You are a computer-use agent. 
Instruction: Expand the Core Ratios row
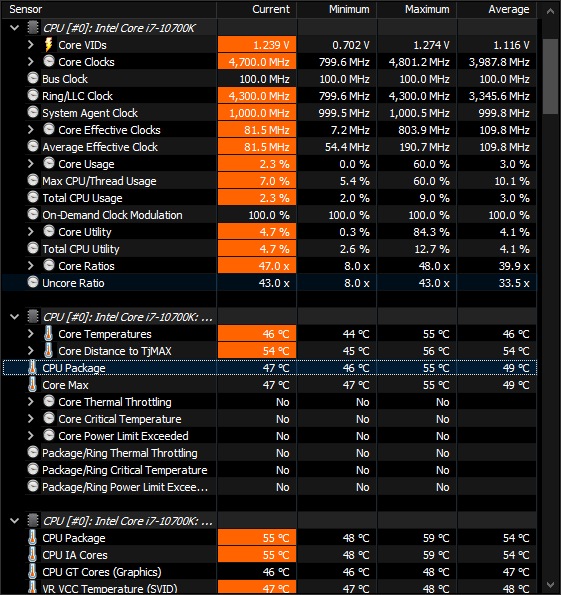point(31,266)
